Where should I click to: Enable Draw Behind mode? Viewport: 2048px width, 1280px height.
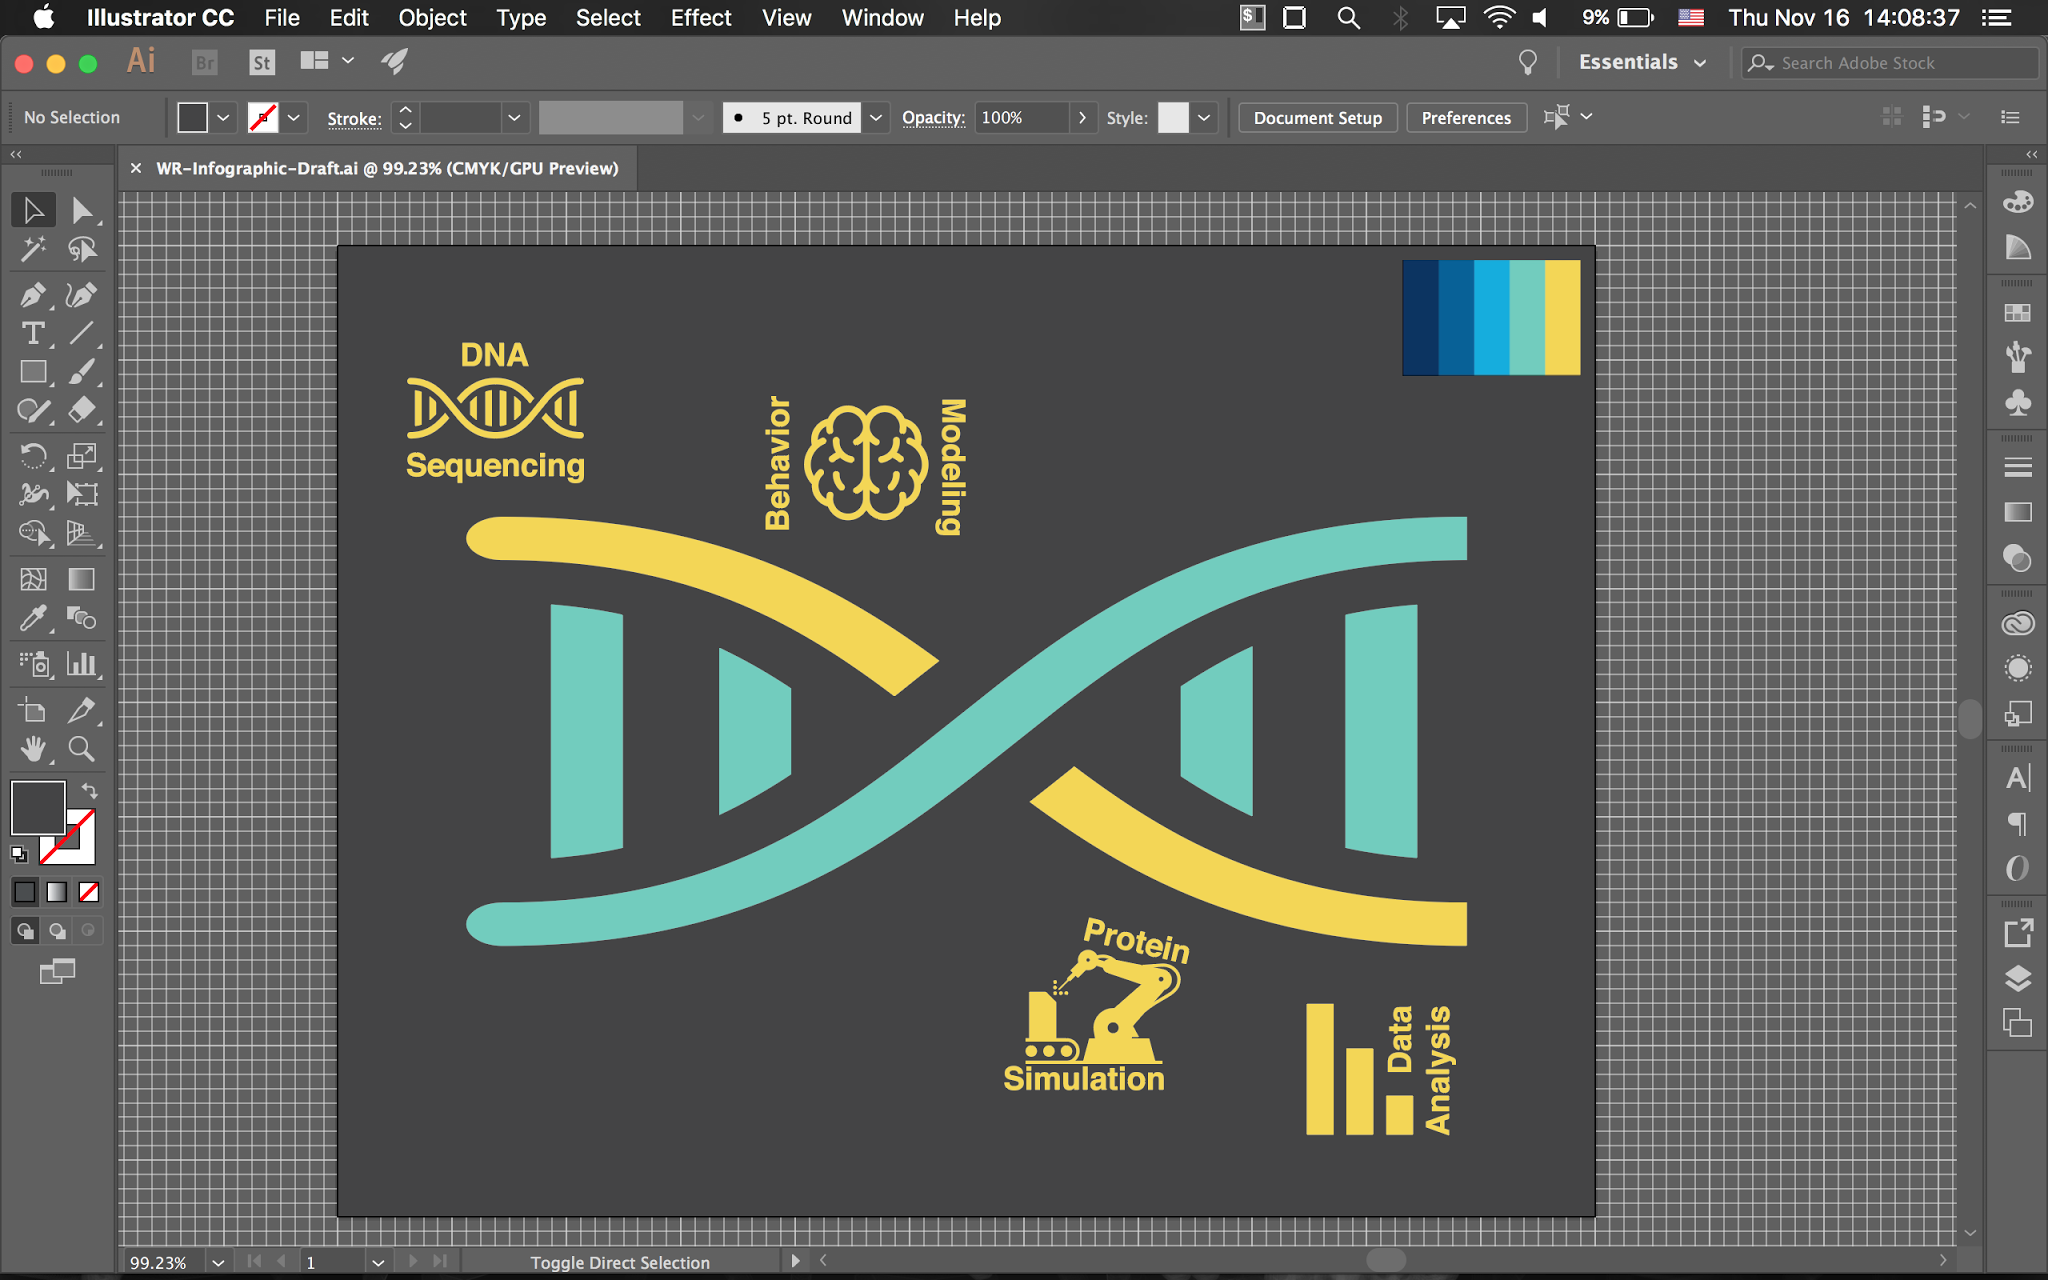[x=57, y=931]
